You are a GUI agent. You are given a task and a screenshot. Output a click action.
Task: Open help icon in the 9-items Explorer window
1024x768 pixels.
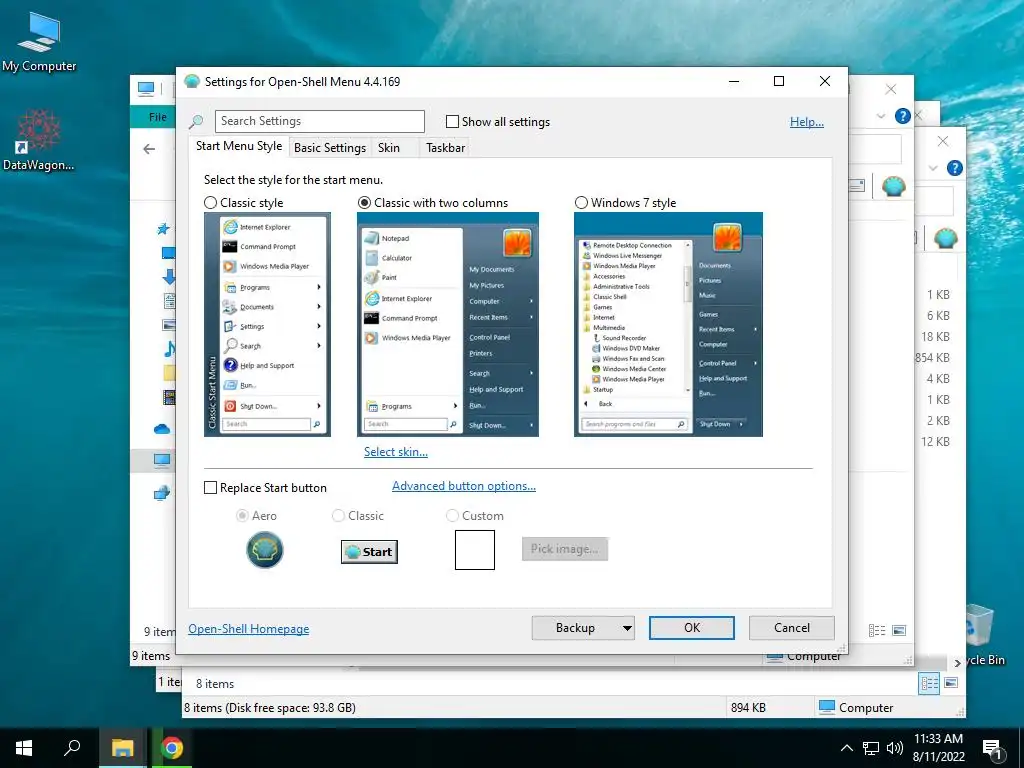coord(903,116)
